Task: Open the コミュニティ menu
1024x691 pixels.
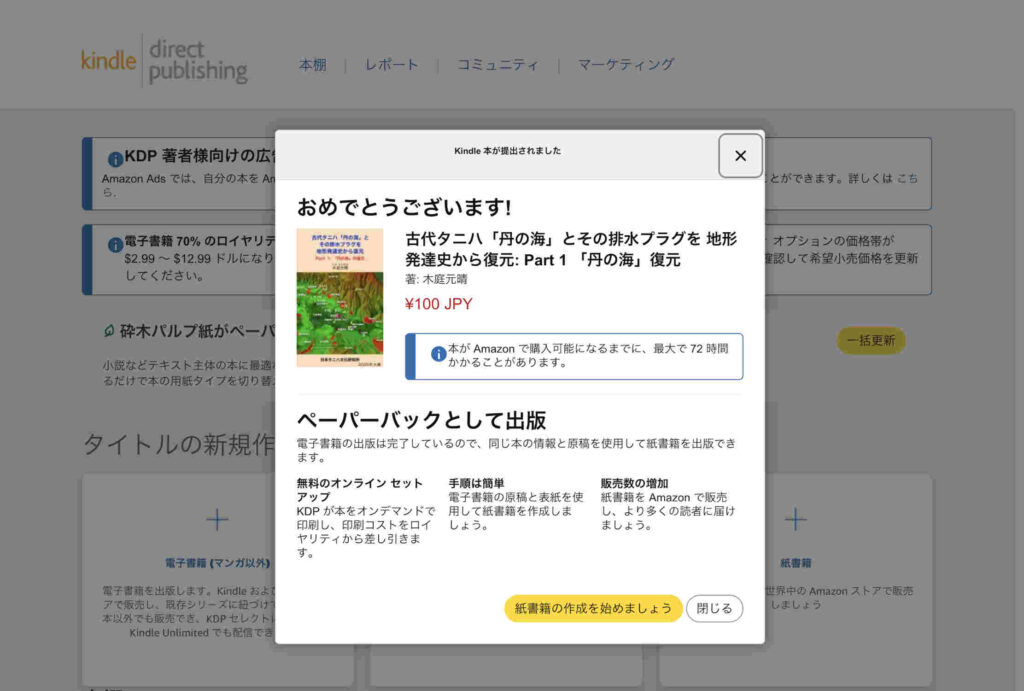Action: (498, 65)
